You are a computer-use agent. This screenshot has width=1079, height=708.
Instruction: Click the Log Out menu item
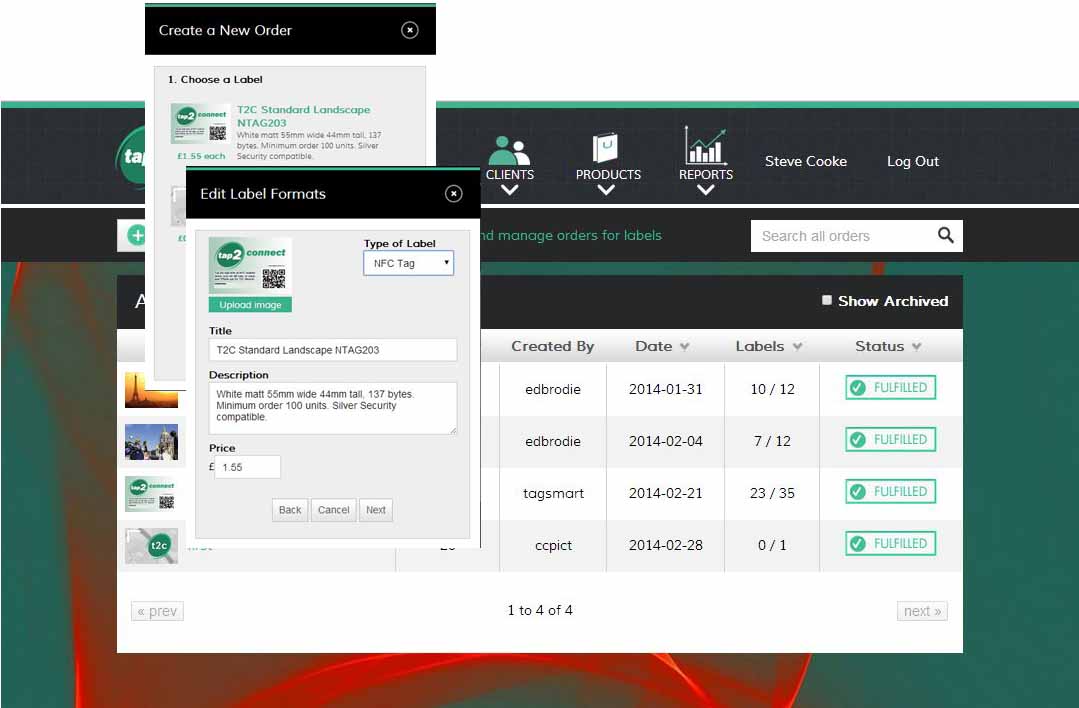(x=912, y=161)
